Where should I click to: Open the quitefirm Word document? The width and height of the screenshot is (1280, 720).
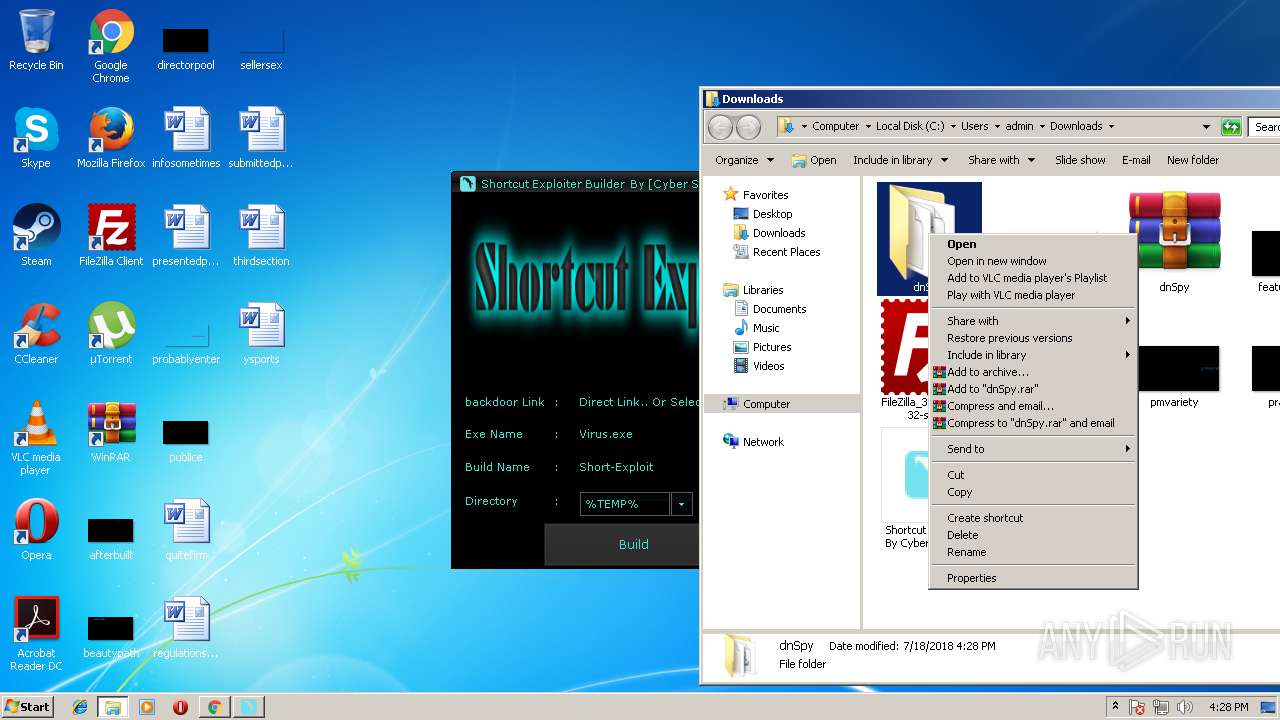186,530
